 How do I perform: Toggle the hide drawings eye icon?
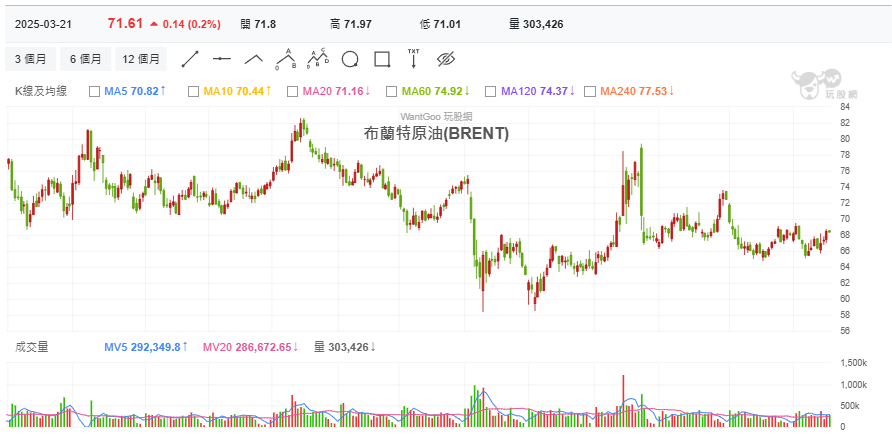pyautogui.click(x=446, y=58)
